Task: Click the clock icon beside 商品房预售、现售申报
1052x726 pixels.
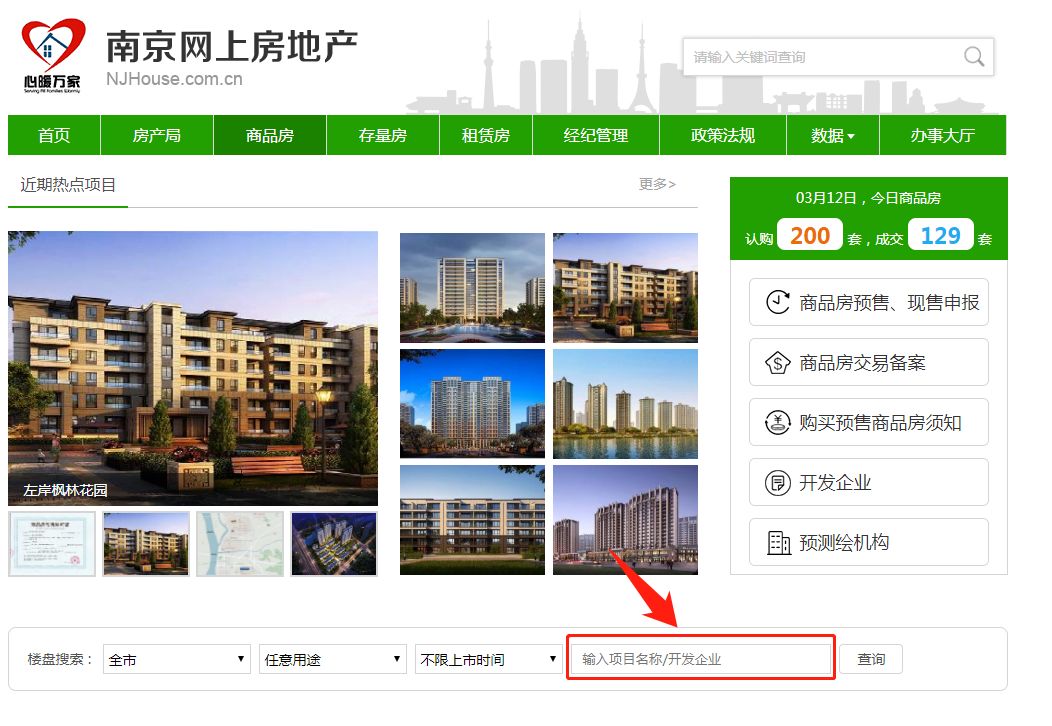Action: coord(778,302)
